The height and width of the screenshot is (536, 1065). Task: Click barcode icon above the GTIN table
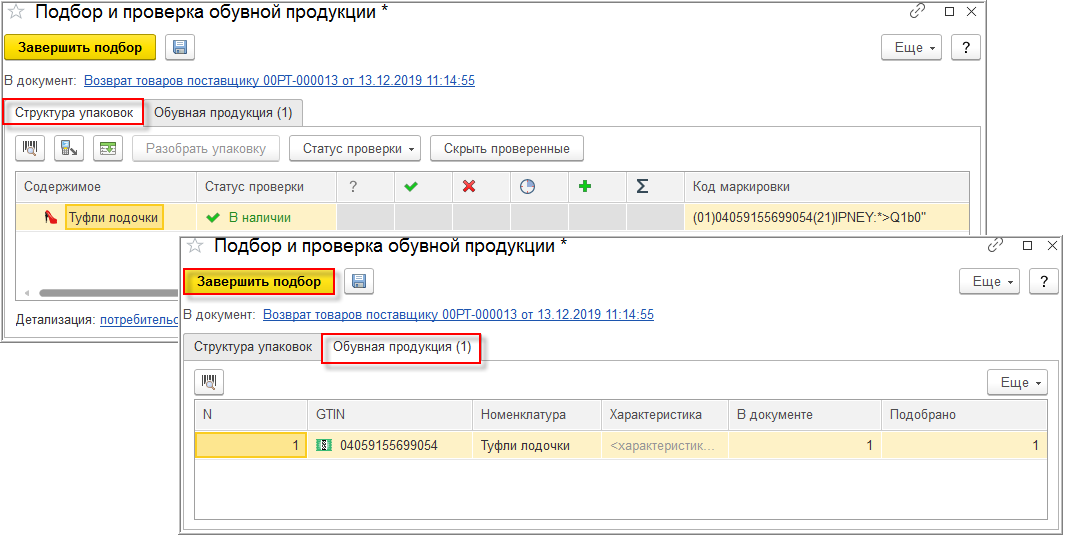(x=210, y=382)
